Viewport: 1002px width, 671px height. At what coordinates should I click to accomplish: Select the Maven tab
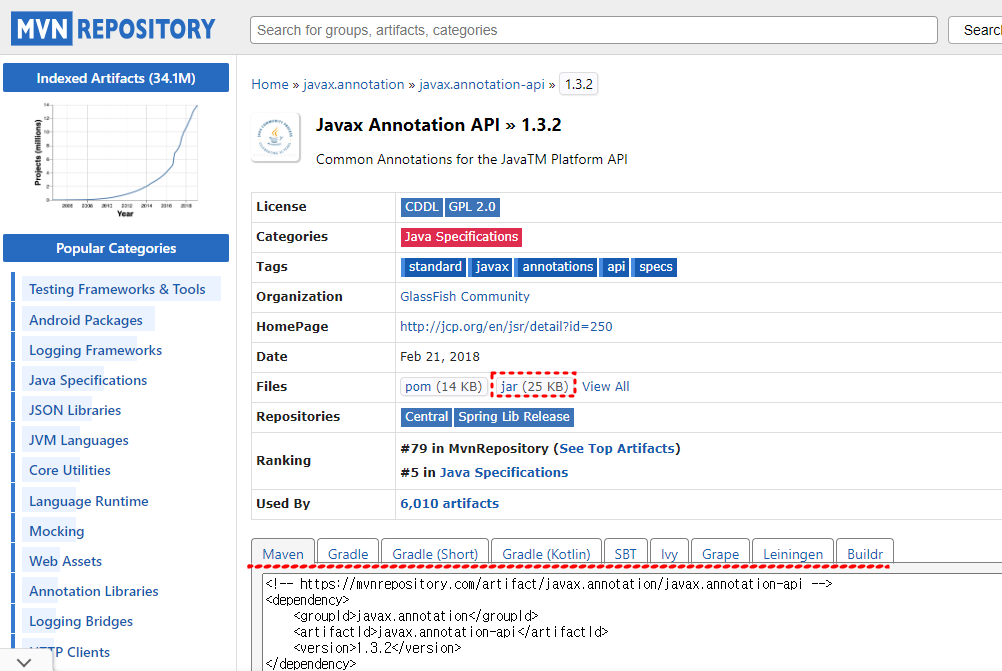(x=282, y=553)
